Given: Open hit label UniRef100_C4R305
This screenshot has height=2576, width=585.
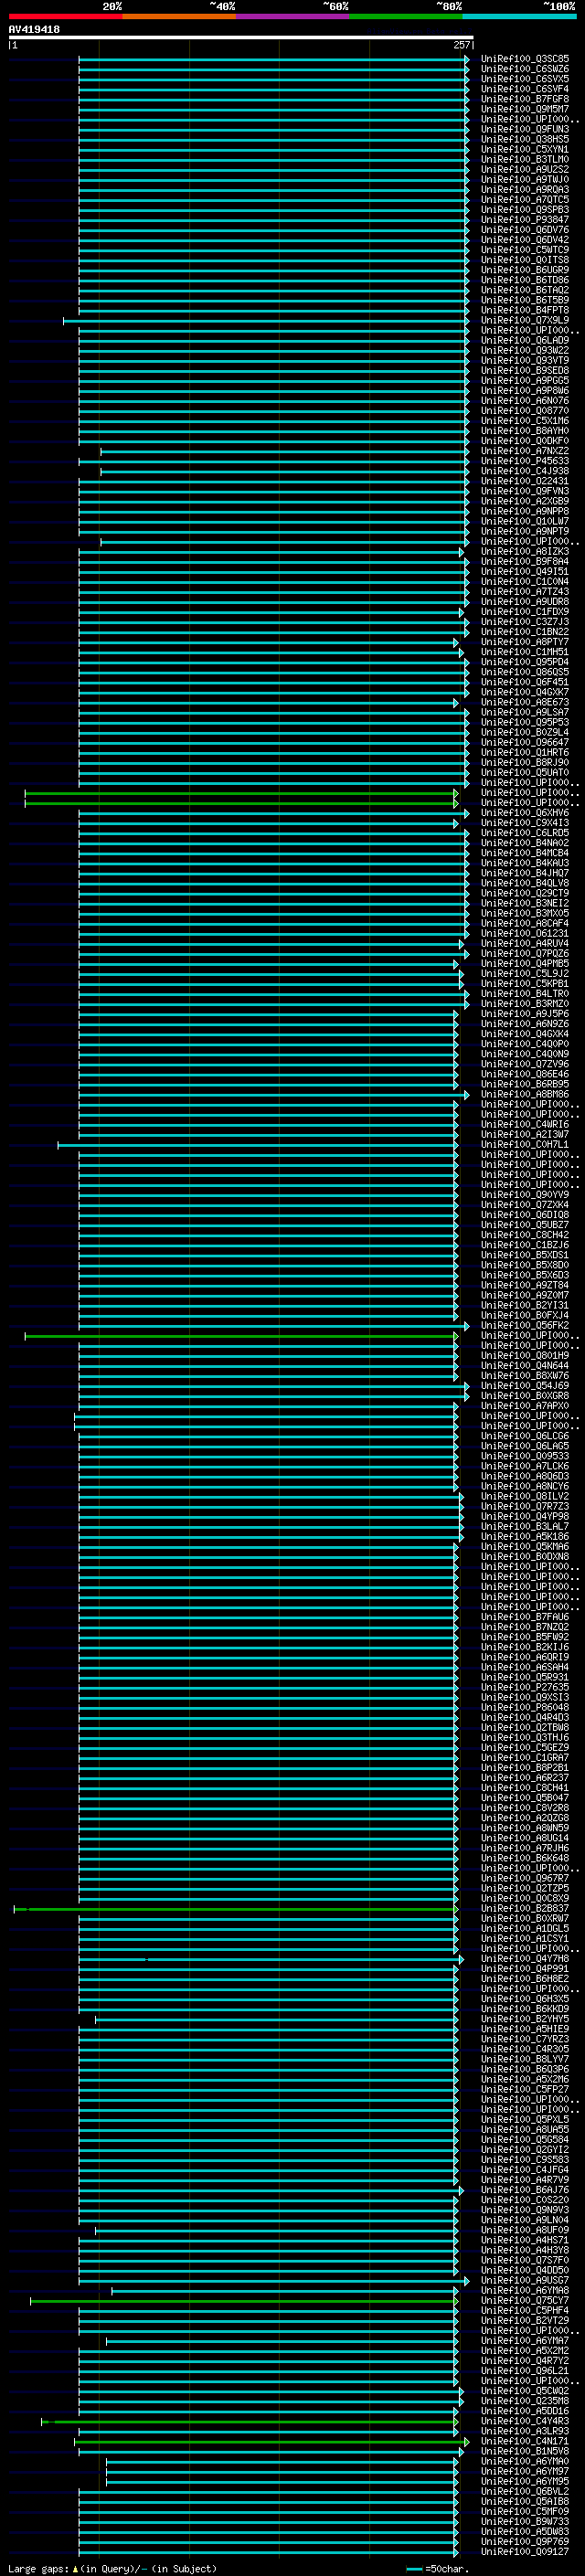Looking at the screenshot, I should 525,2049.
